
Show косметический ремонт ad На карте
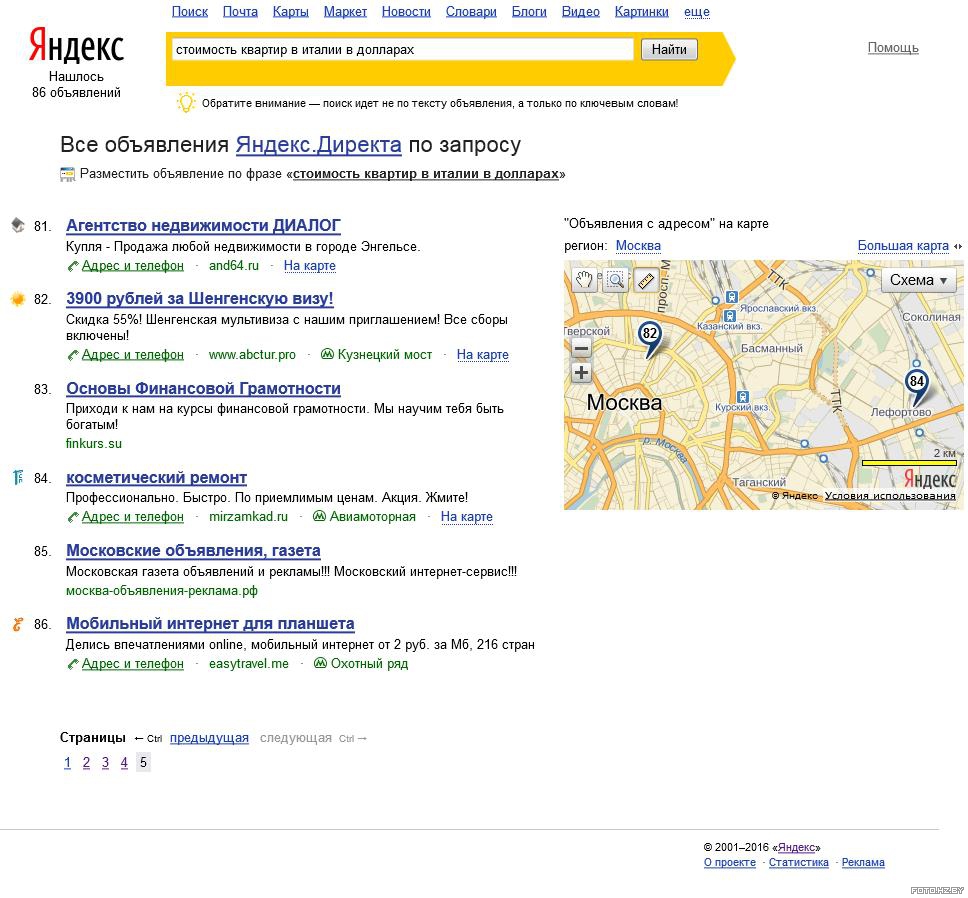[467, 517]
